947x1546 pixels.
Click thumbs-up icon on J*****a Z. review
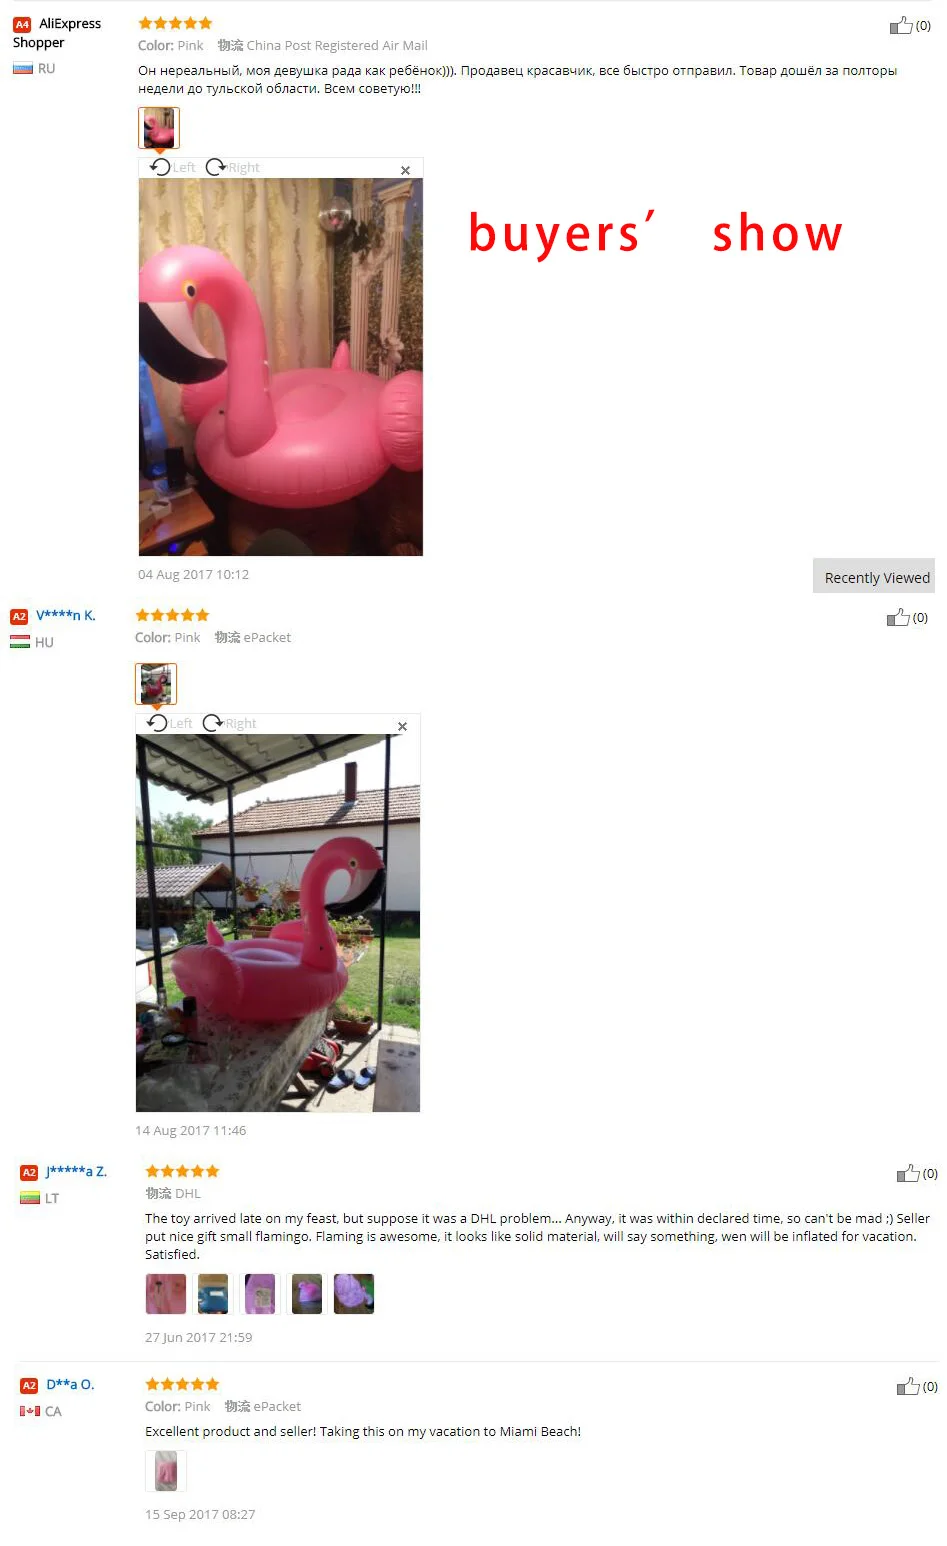[x=908, y=1174]
